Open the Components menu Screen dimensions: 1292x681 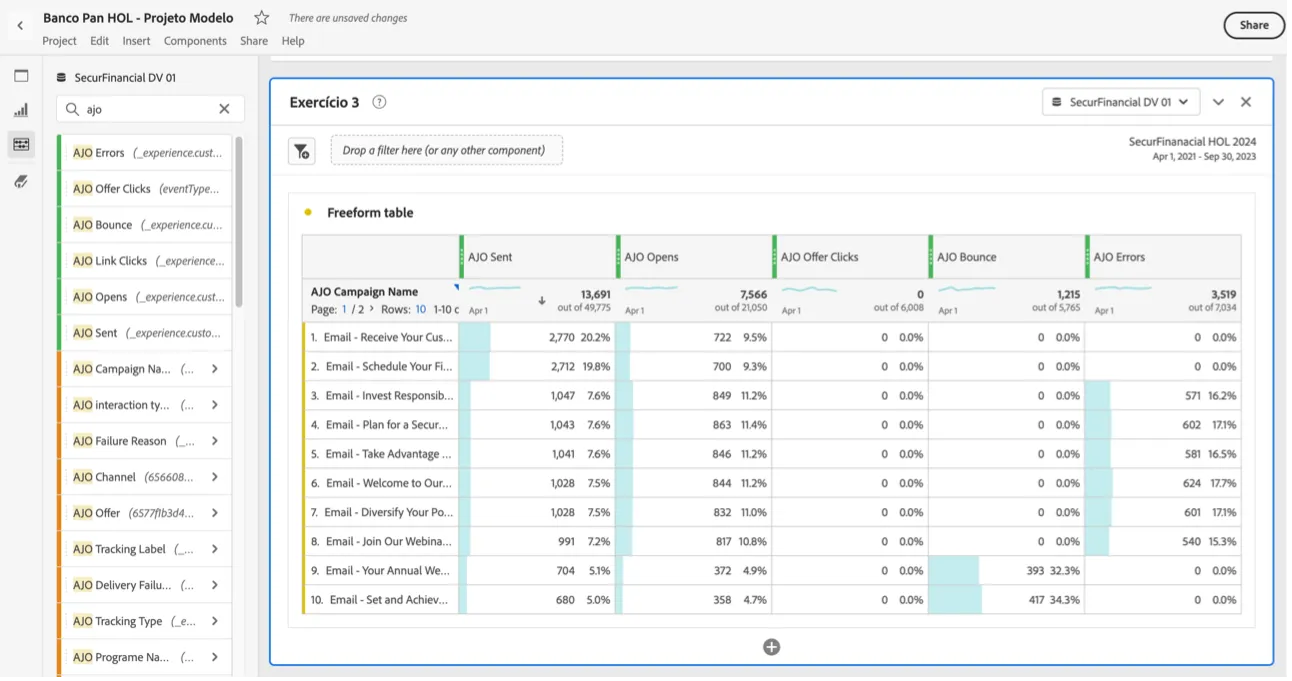(195, 41)
